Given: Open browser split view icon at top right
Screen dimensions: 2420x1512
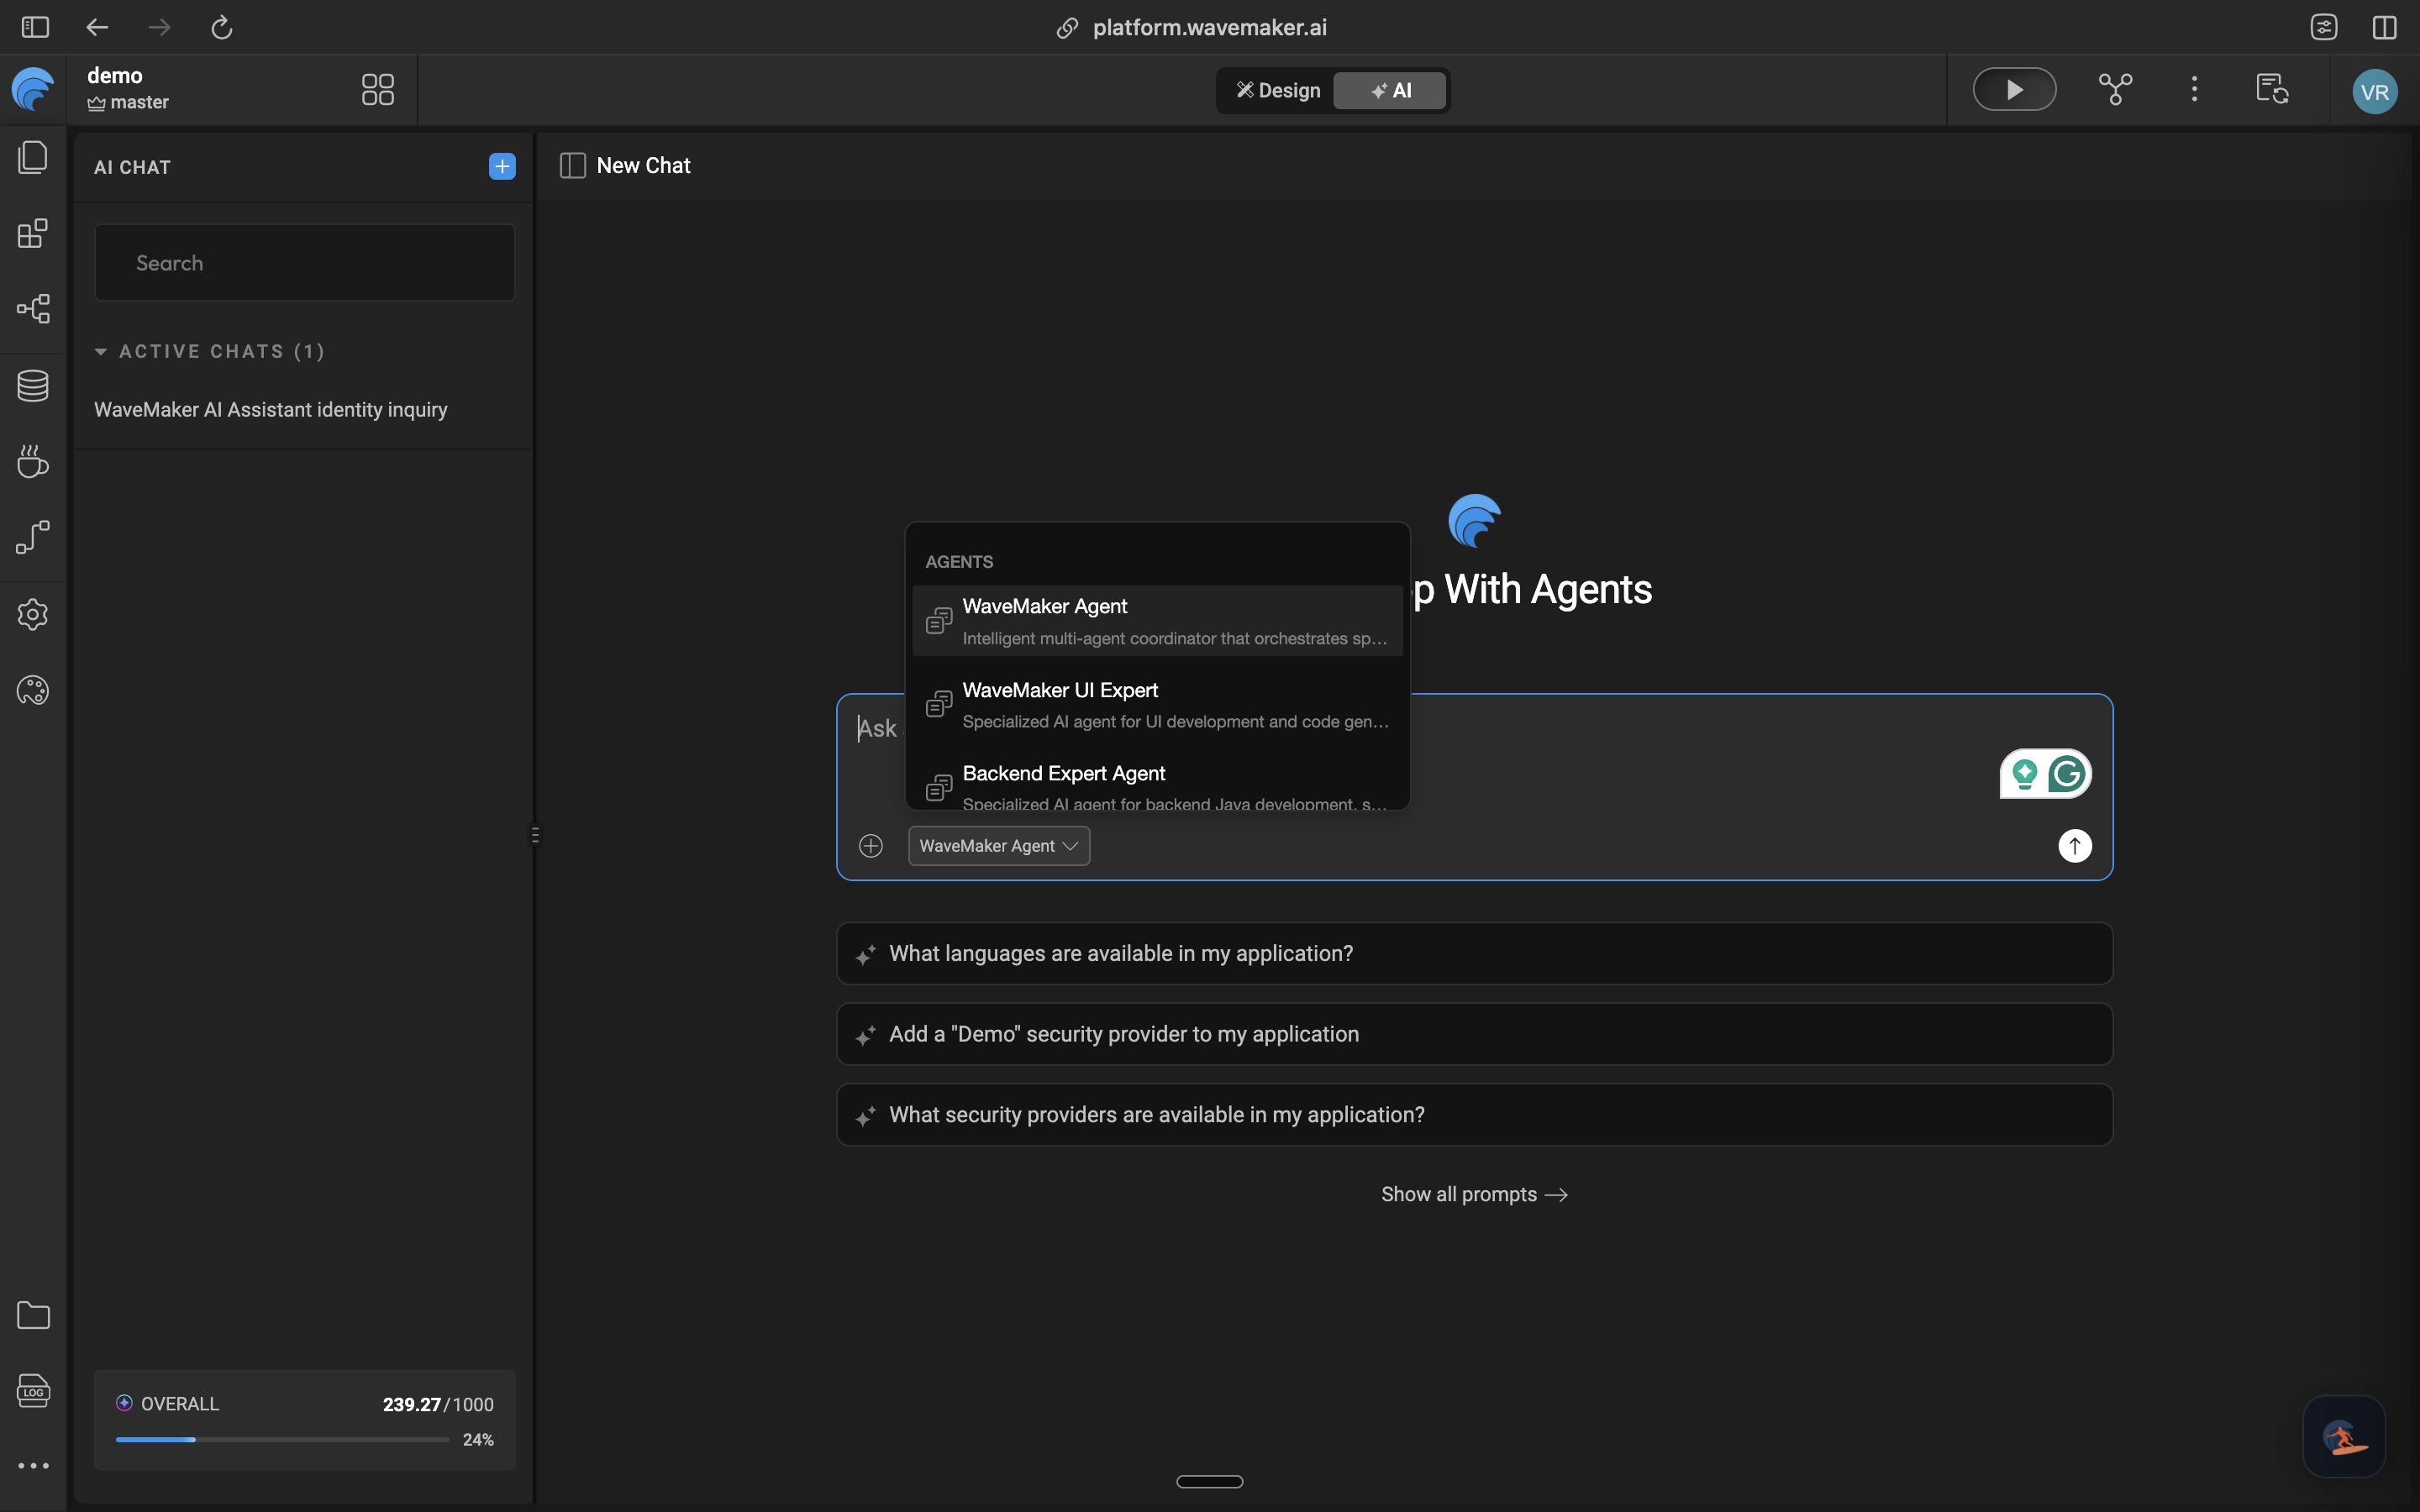Looking at the screenshot, I should (2385, 27).
